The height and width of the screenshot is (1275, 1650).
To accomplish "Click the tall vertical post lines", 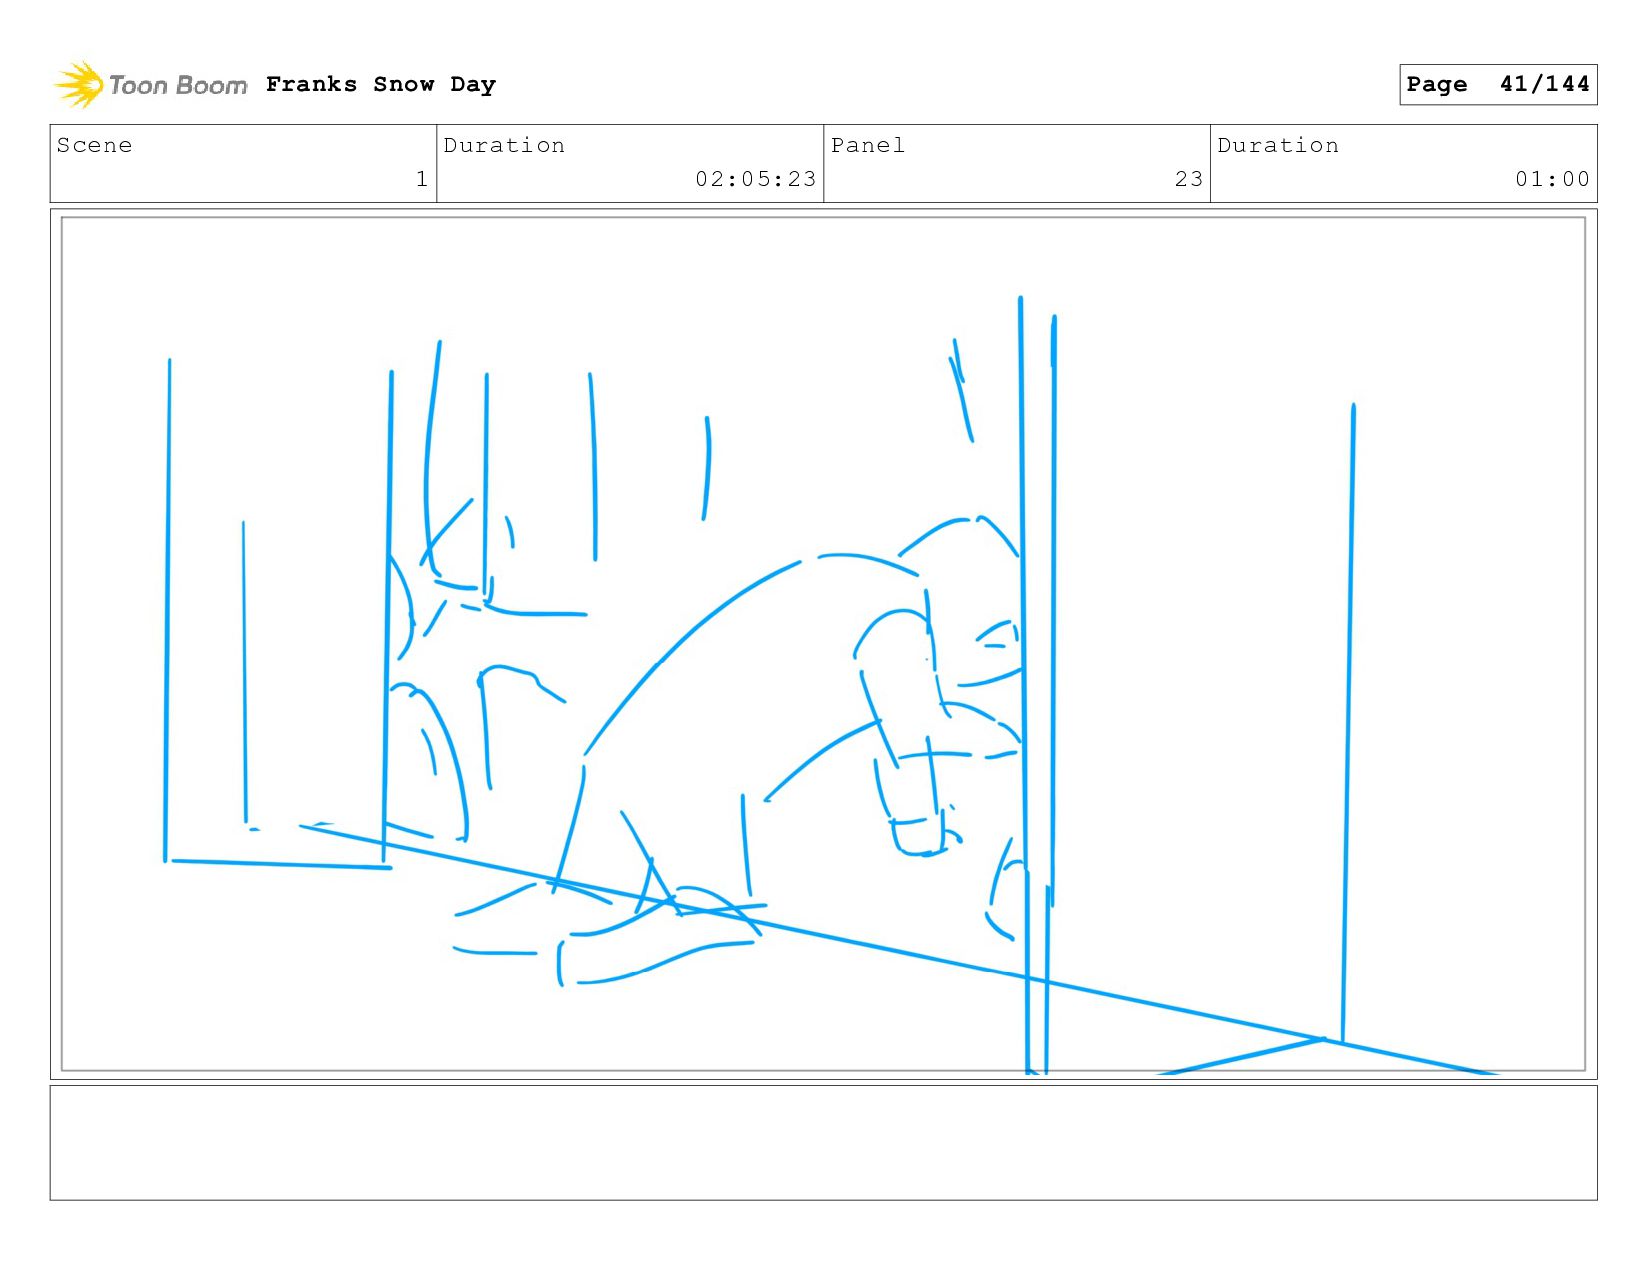I will pyautogui.click(x=1037, y=685).
